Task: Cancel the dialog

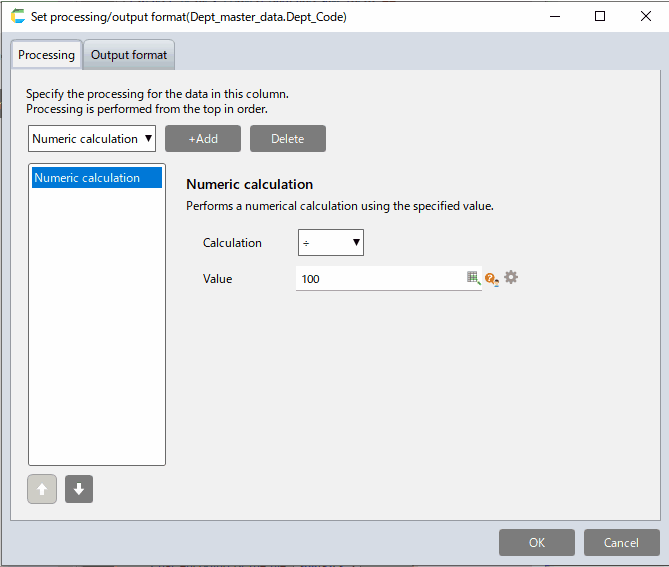Action: [x=621, y=542]
